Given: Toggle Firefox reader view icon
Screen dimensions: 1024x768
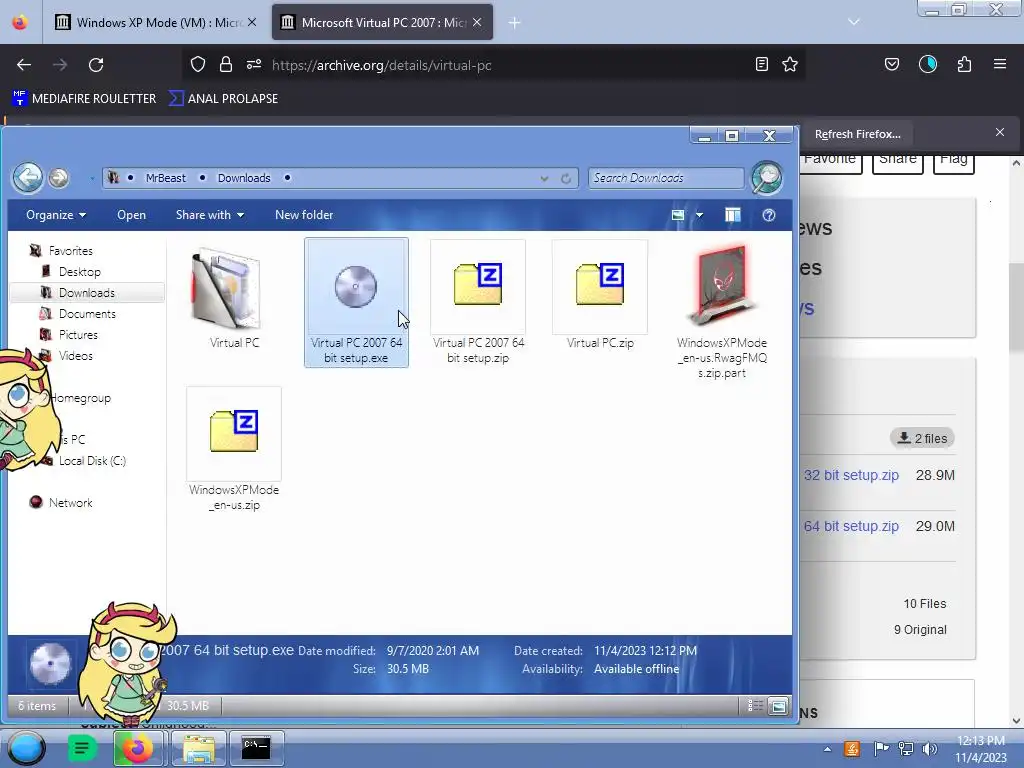Looking at the screenshot, I should pos(761,64).
